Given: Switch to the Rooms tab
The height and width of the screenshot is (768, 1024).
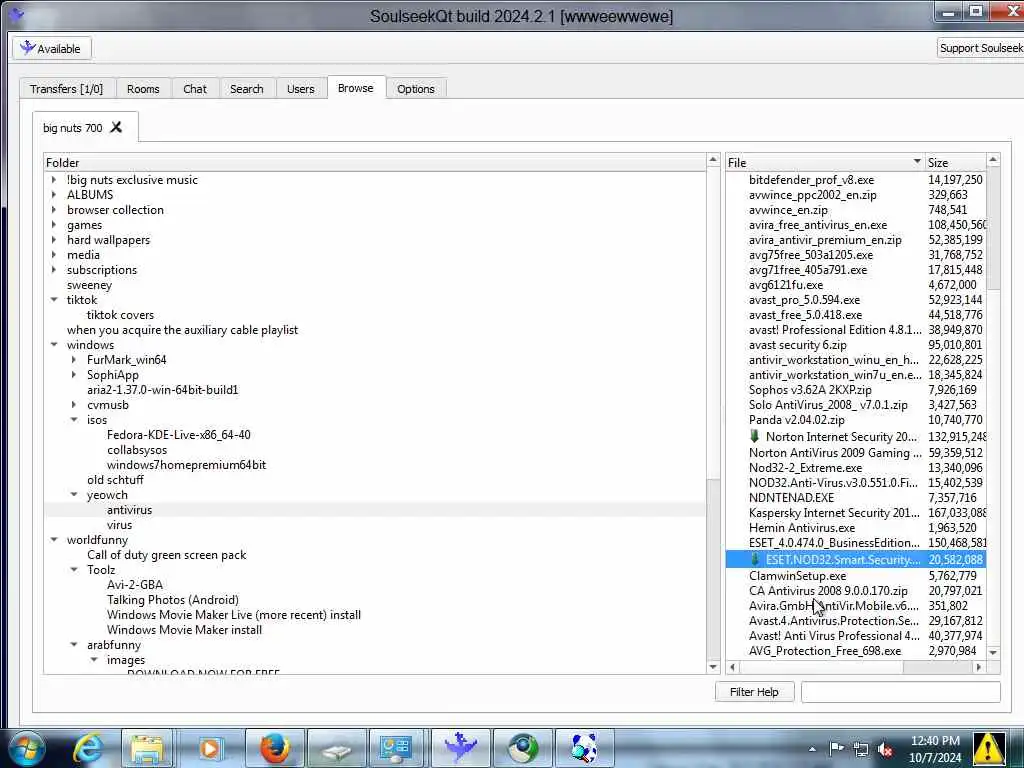Looking at the screenshot, I should coord(143,89).
